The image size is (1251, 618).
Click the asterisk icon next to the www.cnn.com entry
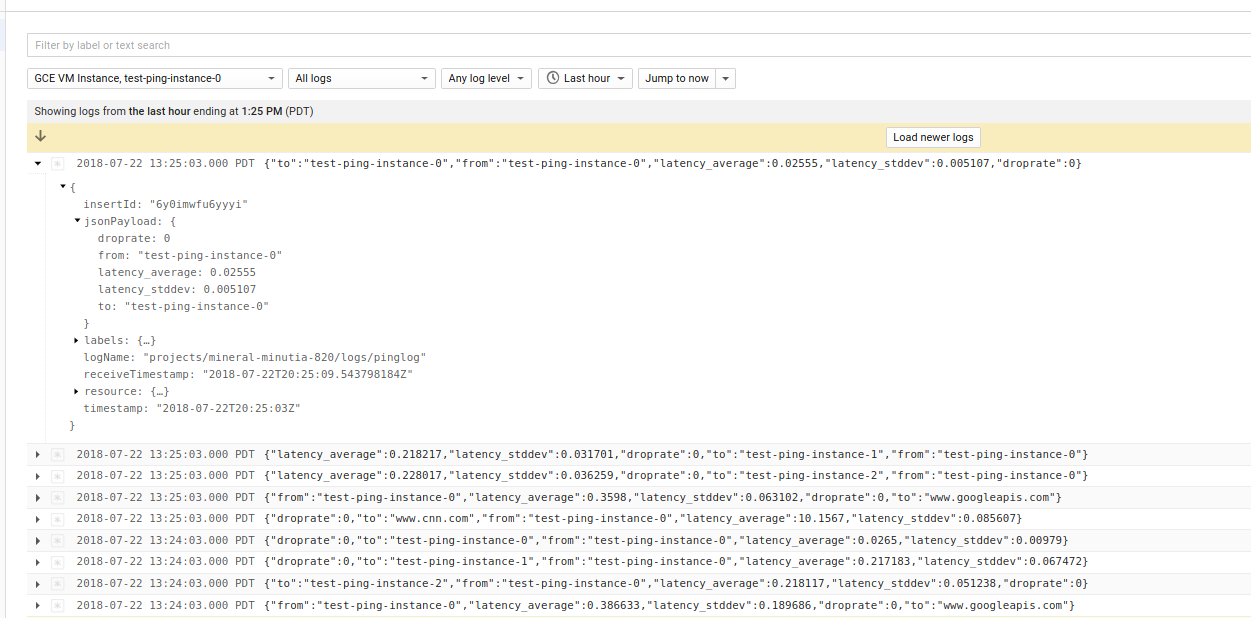pos(57,518)
